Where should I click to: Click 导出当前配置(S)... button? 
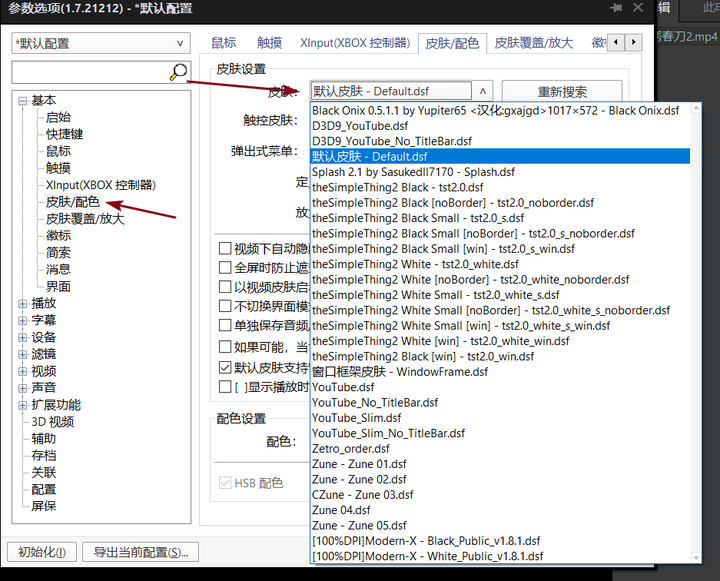(141, 552)
